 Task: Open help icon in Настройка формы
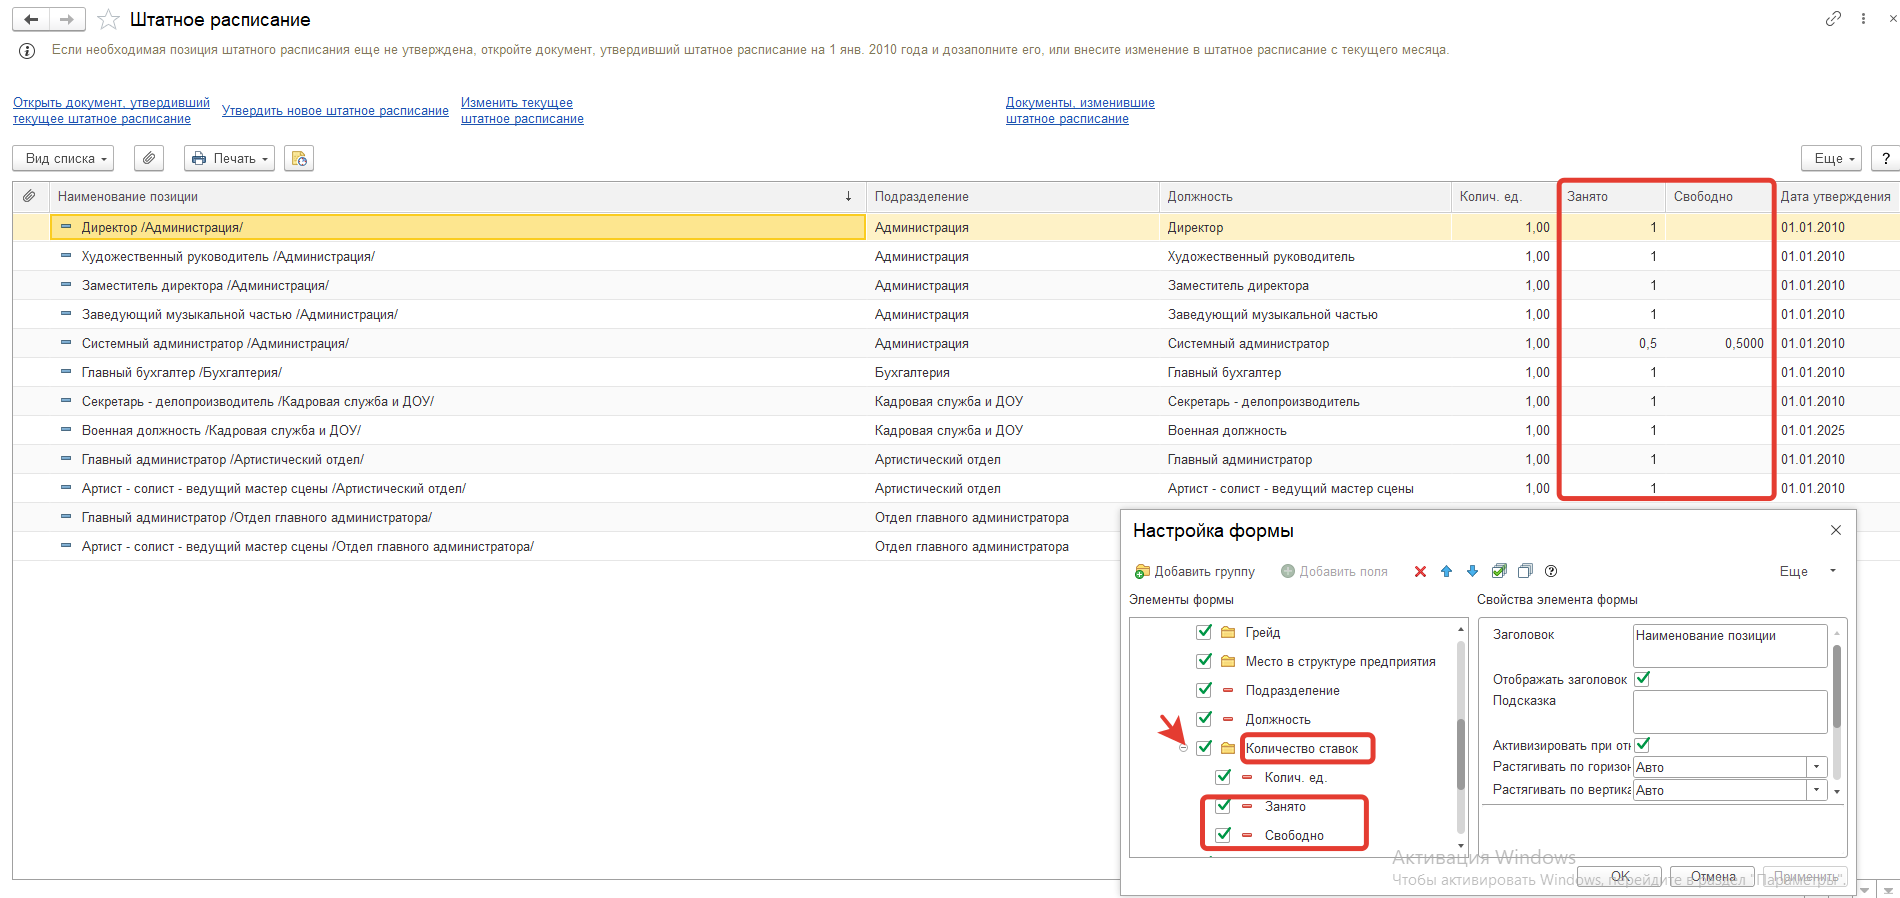1551,571
